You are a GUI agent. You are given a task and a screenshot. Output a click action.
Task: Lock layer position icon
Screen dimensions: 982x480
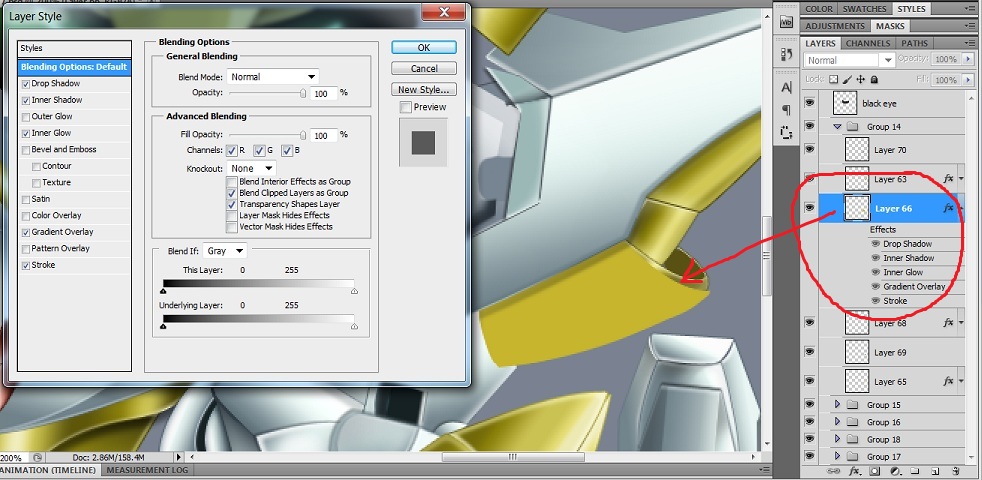(861, 80)
